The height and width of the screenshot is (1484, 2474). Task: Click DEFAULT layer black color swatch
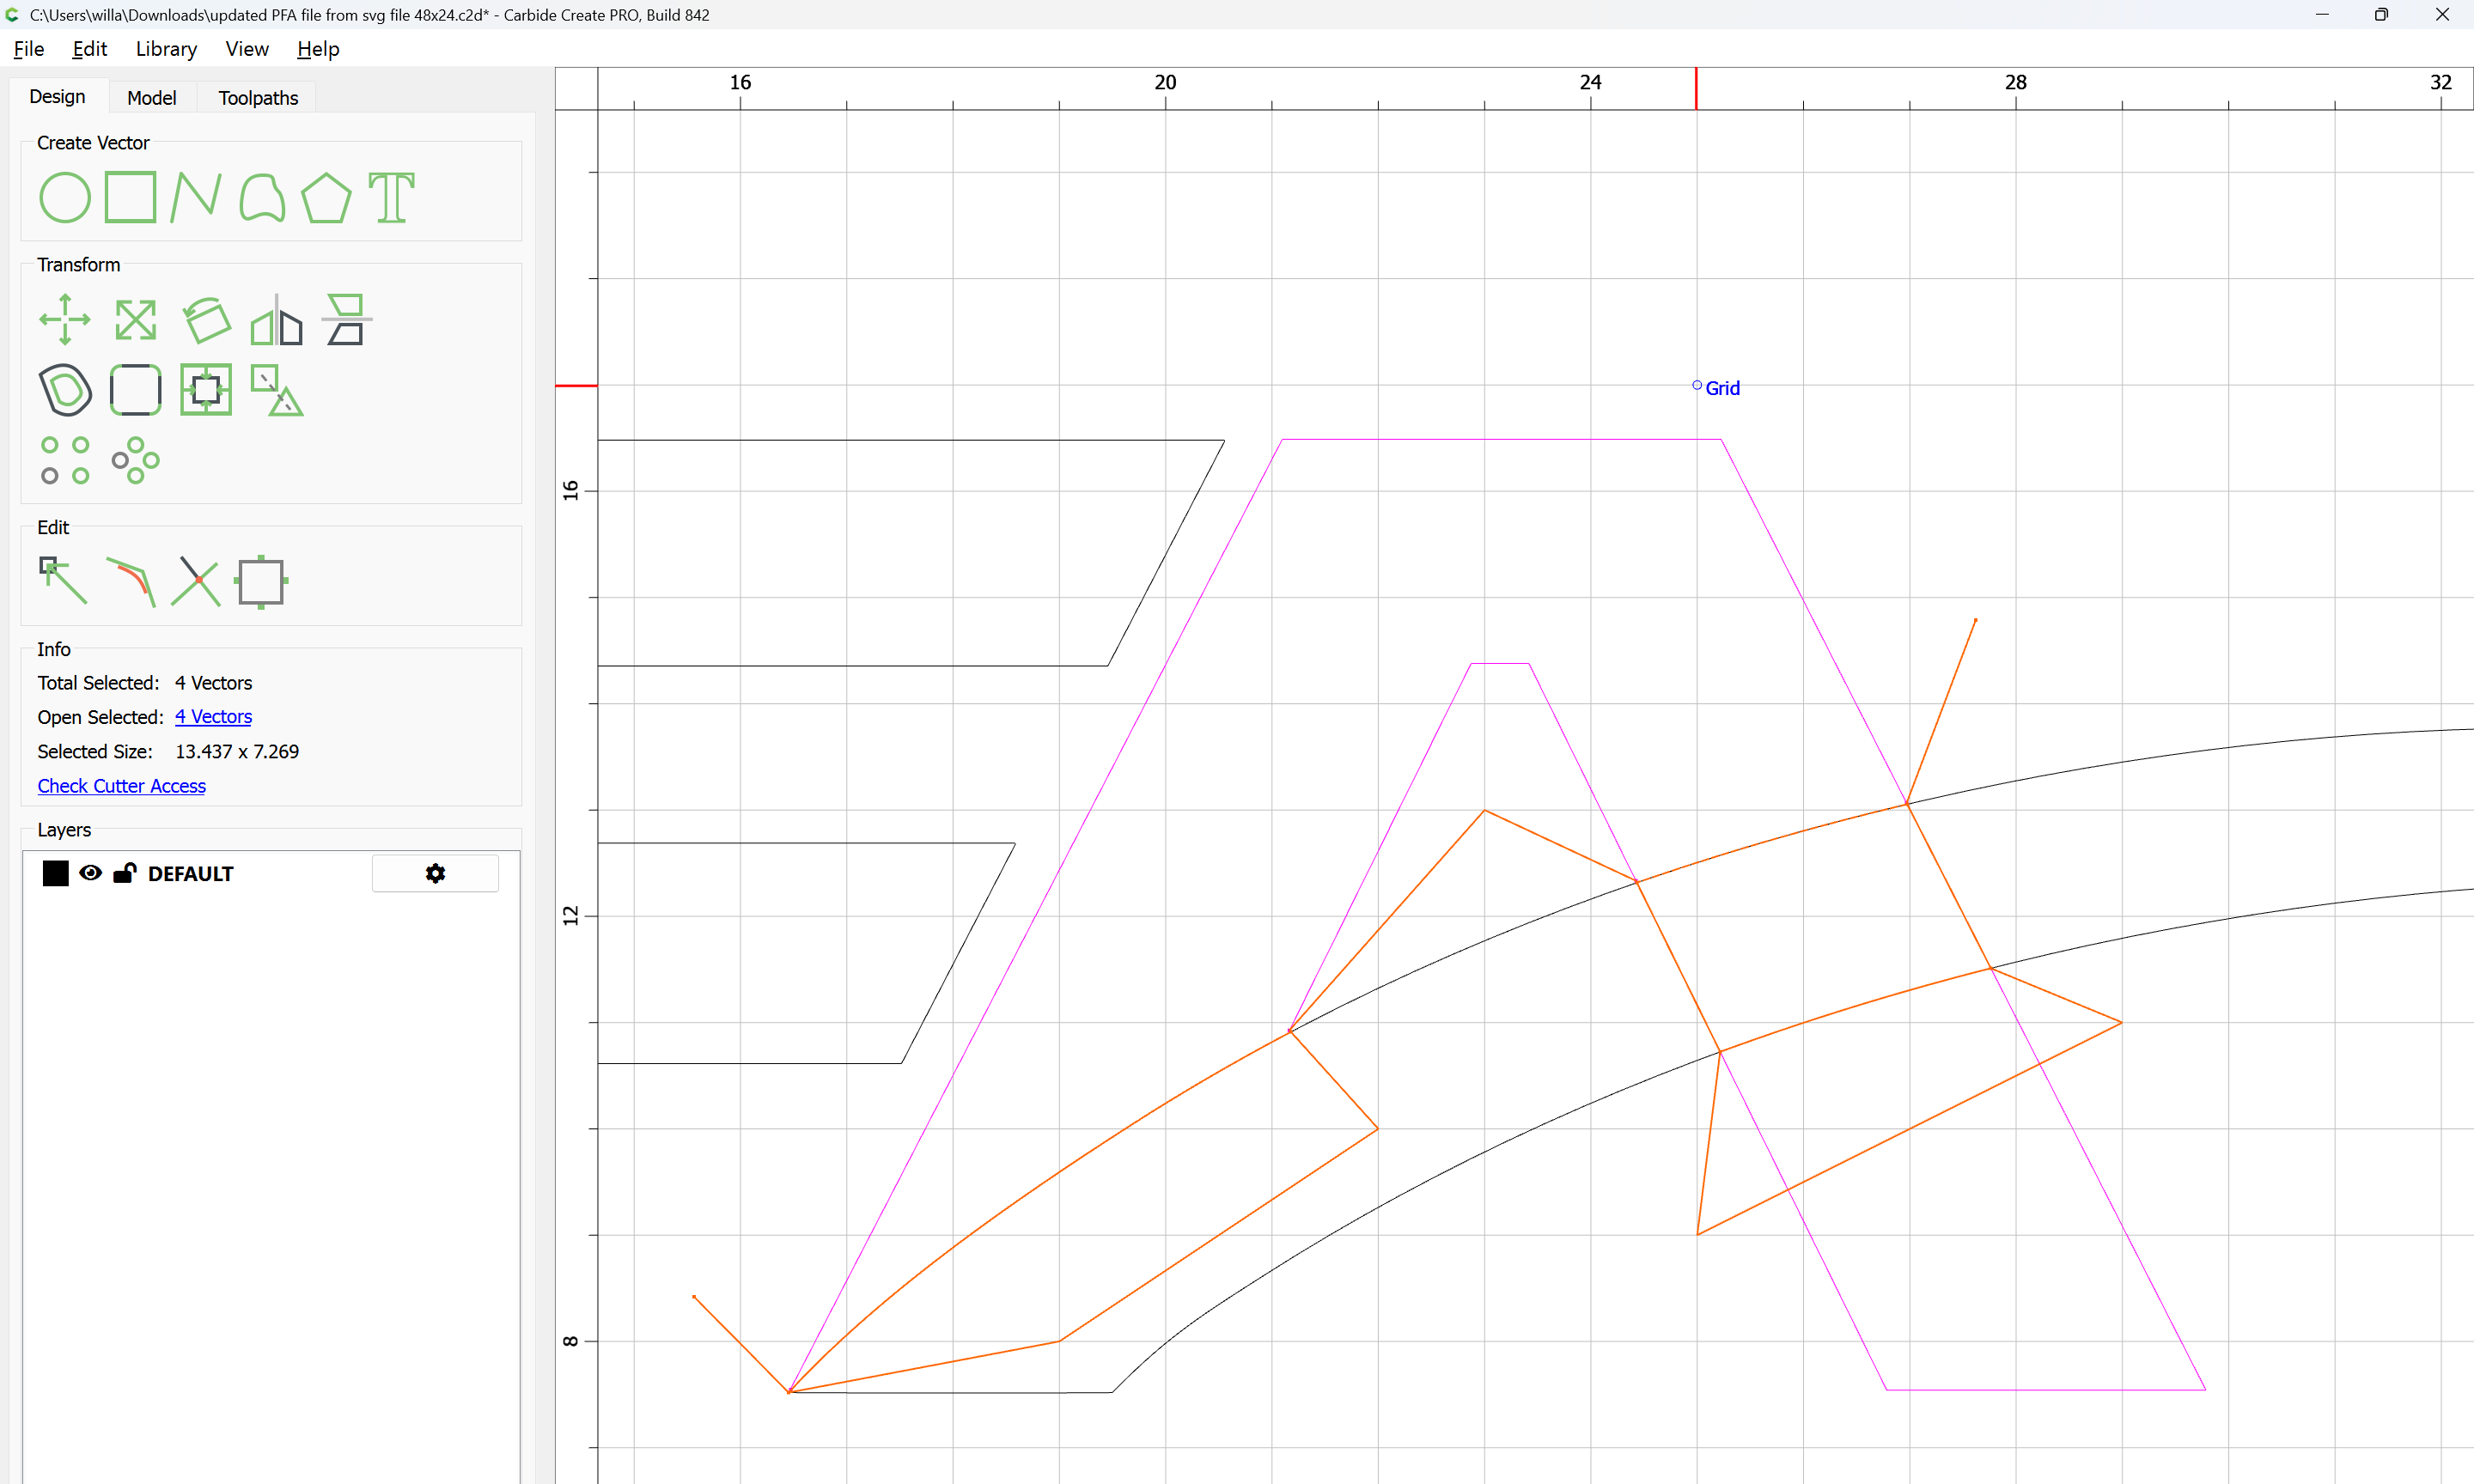[x=56, y=873]
